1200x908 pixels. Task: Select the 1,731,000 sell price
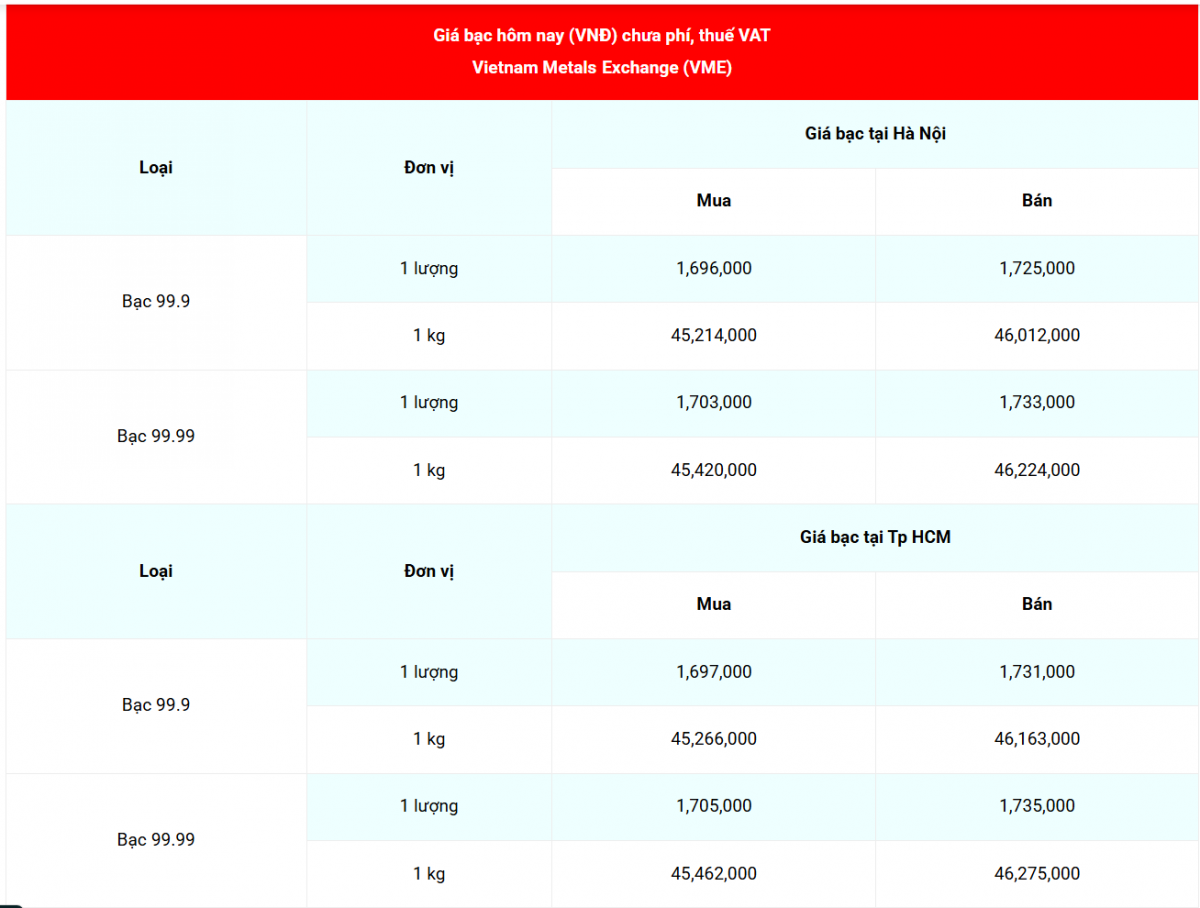(1037, 672)
